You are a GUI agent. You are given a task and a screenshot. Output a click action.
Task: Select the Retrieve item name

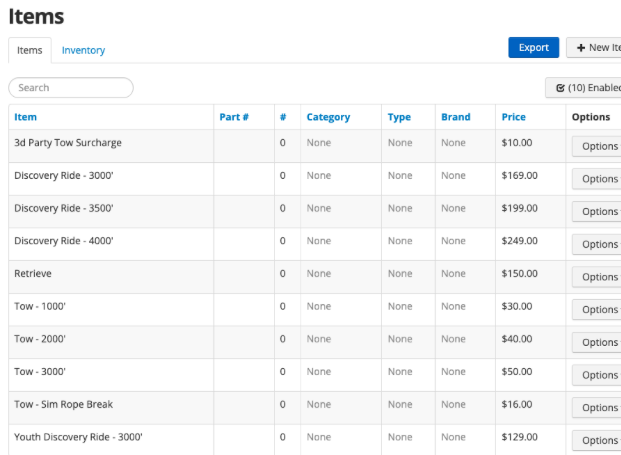pos(33,273)
